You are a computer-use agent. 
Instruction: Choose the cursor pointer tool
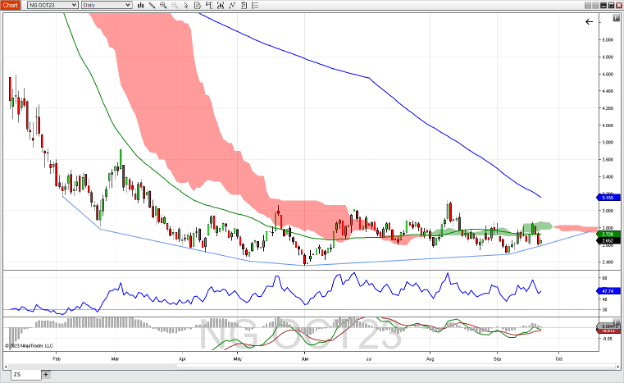click(x=186, y=5)
